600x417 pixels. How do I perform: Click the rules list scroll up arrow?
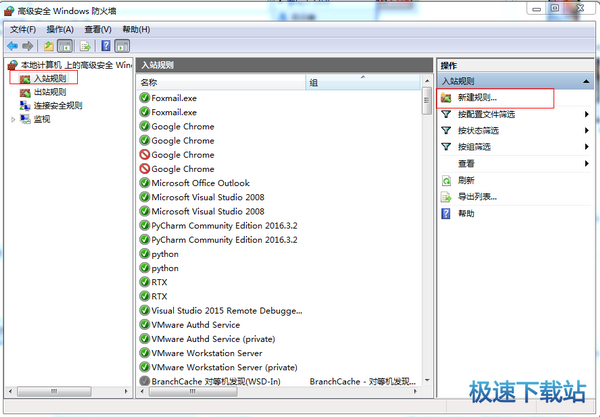(427, 81)
